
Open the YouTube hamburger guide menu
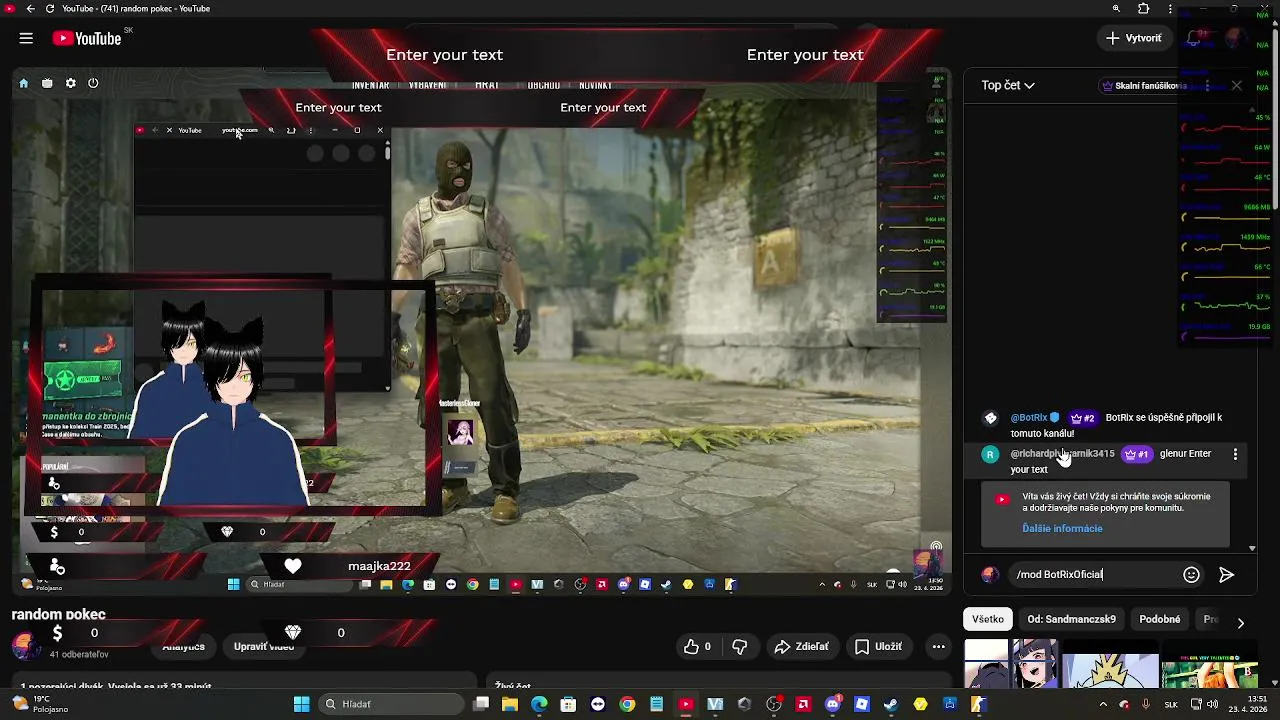(x=26, y=38)
